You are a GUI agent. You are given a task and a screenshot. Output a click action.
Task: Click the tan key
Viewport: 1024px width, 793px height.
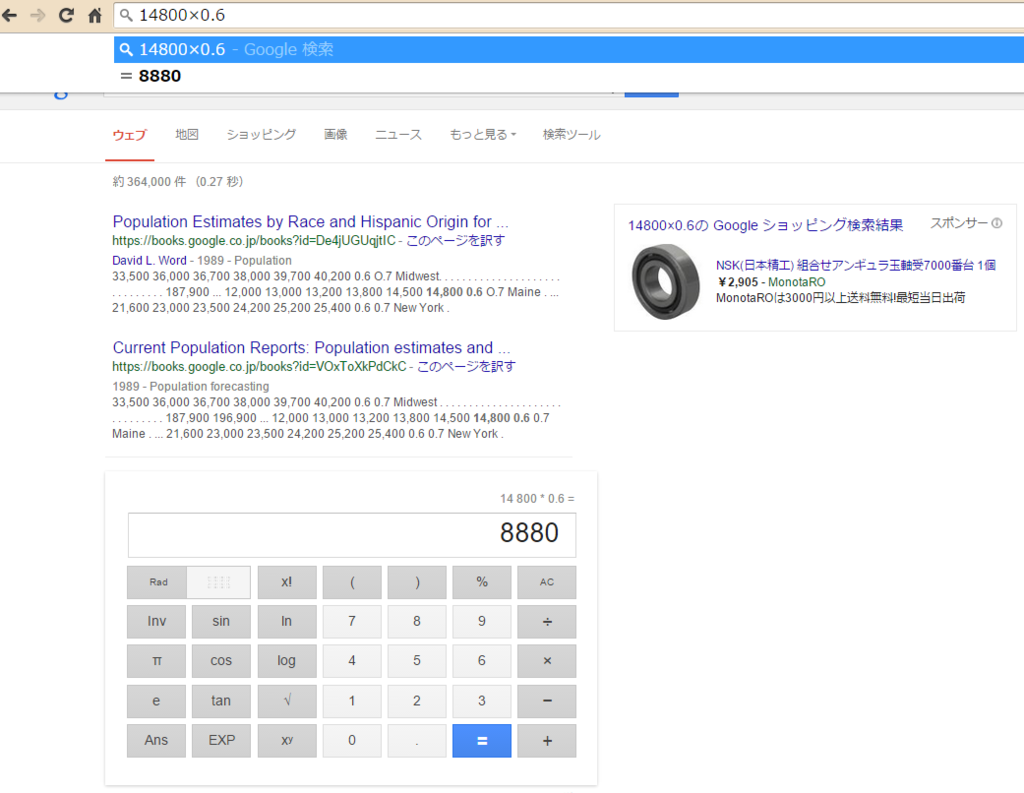[221, 701]
